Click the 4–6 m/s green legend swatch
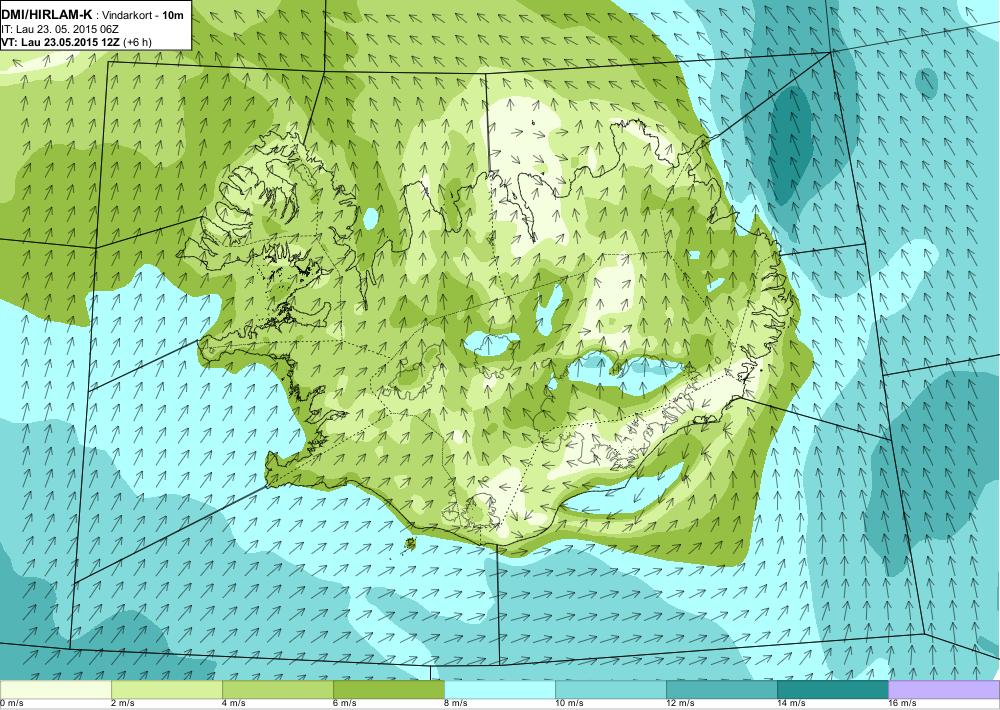Image resolution: width=1000 pixels, height=710 pixels. 277,689
